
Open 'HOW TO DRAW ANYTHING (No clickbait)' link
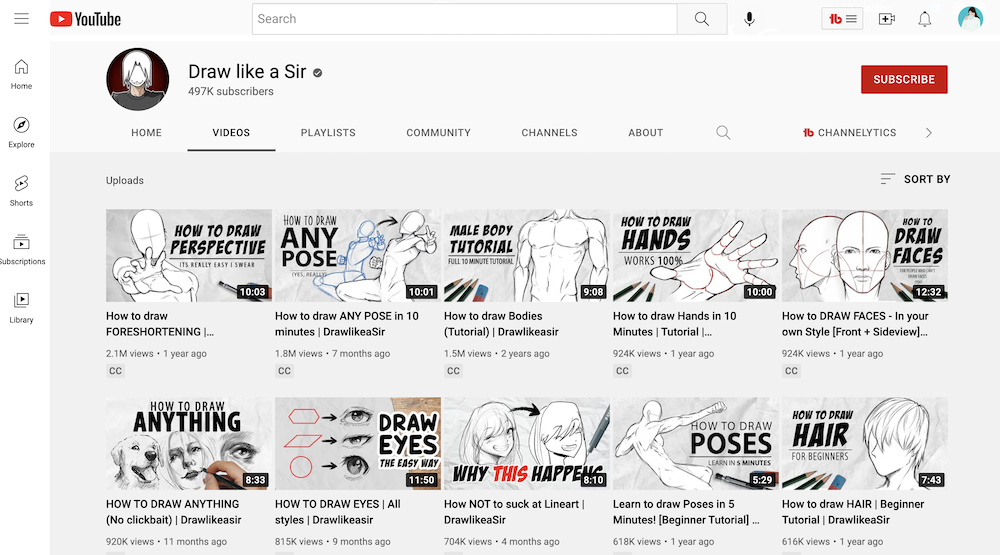(173, 512)
